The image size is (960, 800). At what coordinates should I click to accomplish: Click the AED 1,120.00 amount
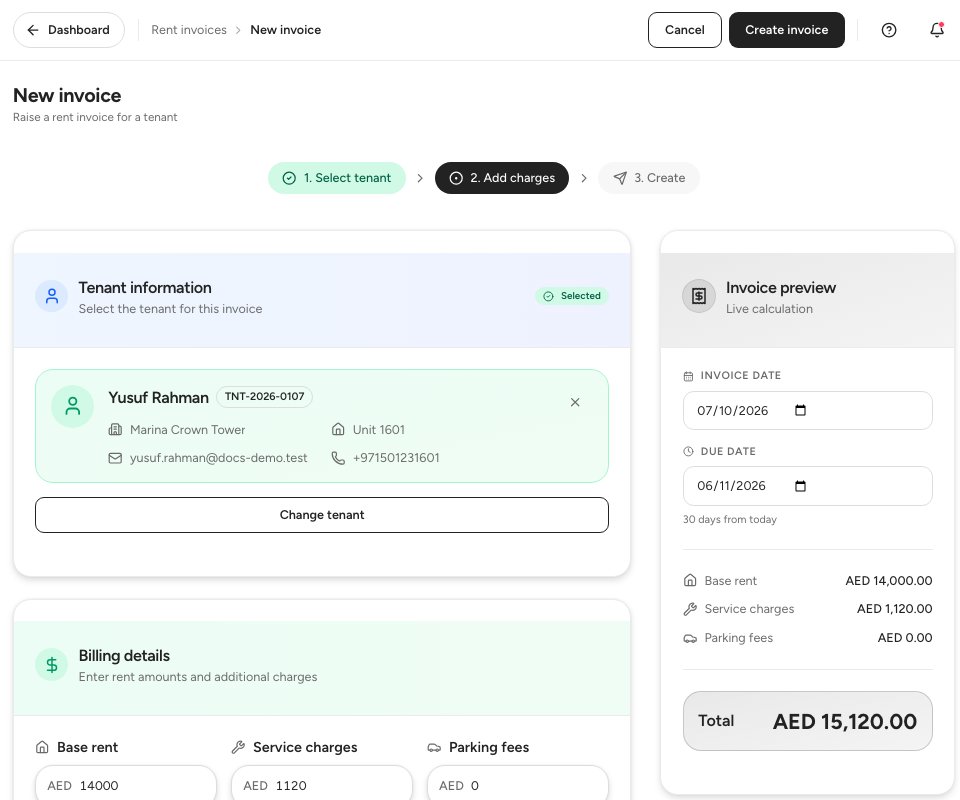894,609
